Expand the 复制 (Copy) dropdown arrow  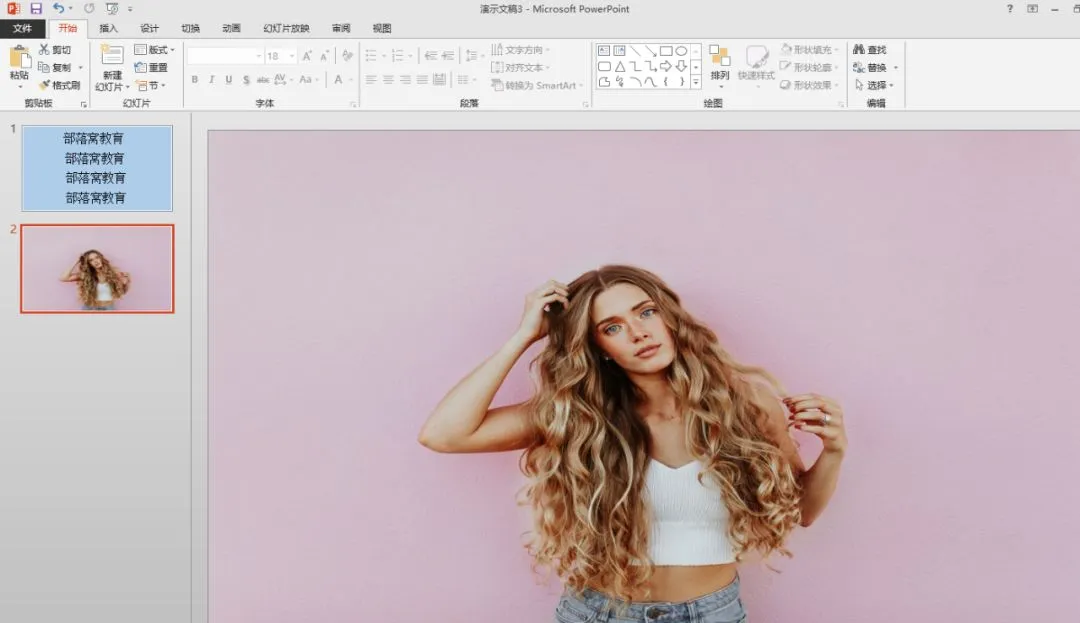pyautogui.click(x=81, y=67)
